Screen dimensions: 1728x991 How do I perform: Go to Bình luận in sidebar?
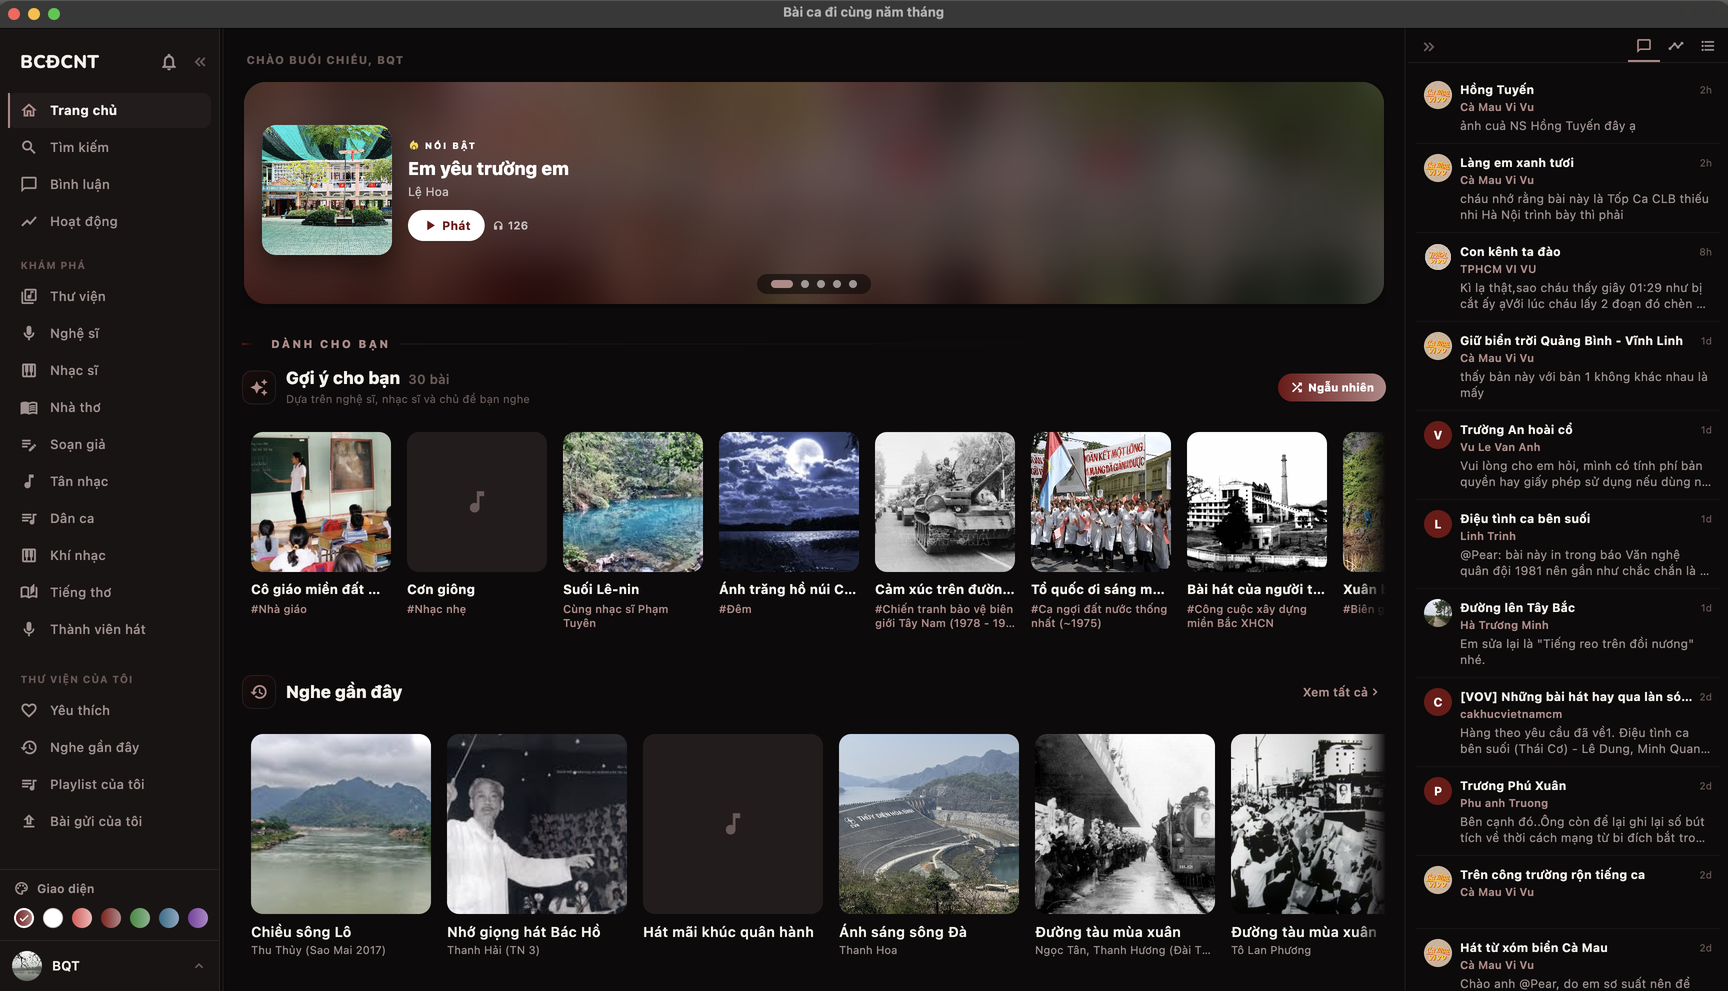click(110, 184)
